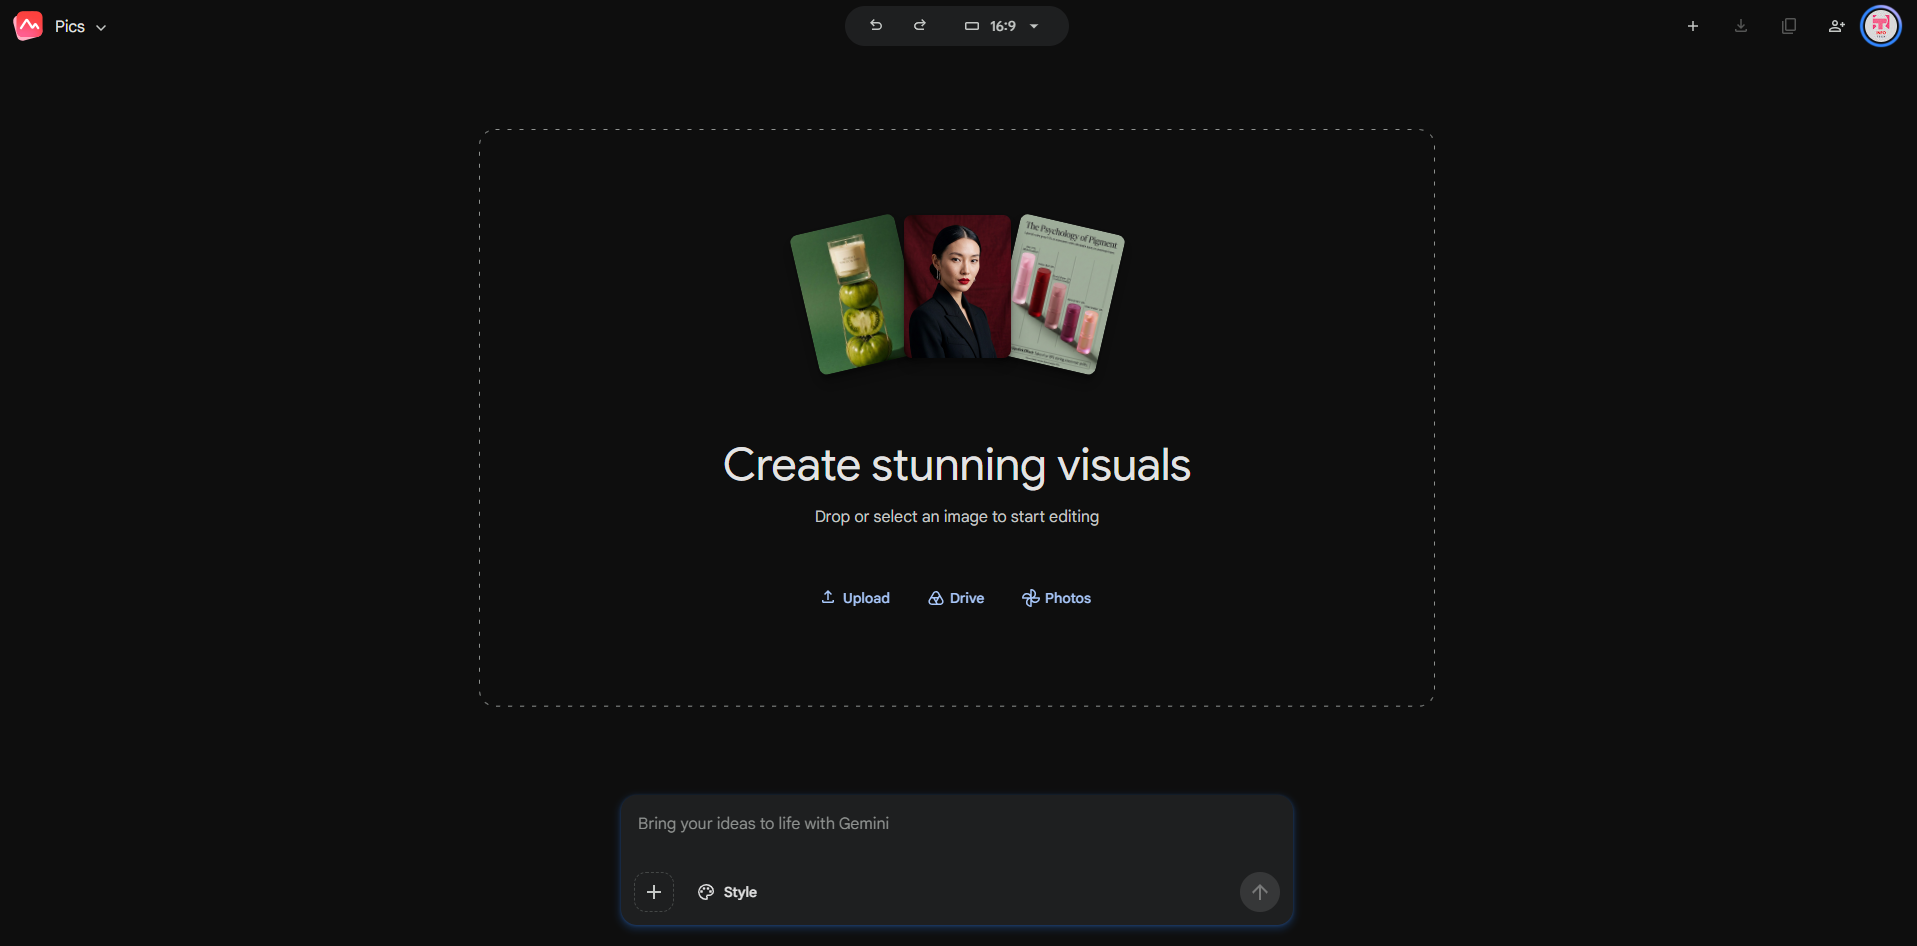Select an image from Drive
The height and width of the screenshot is (946, 1917).
[x=957, y=598]
